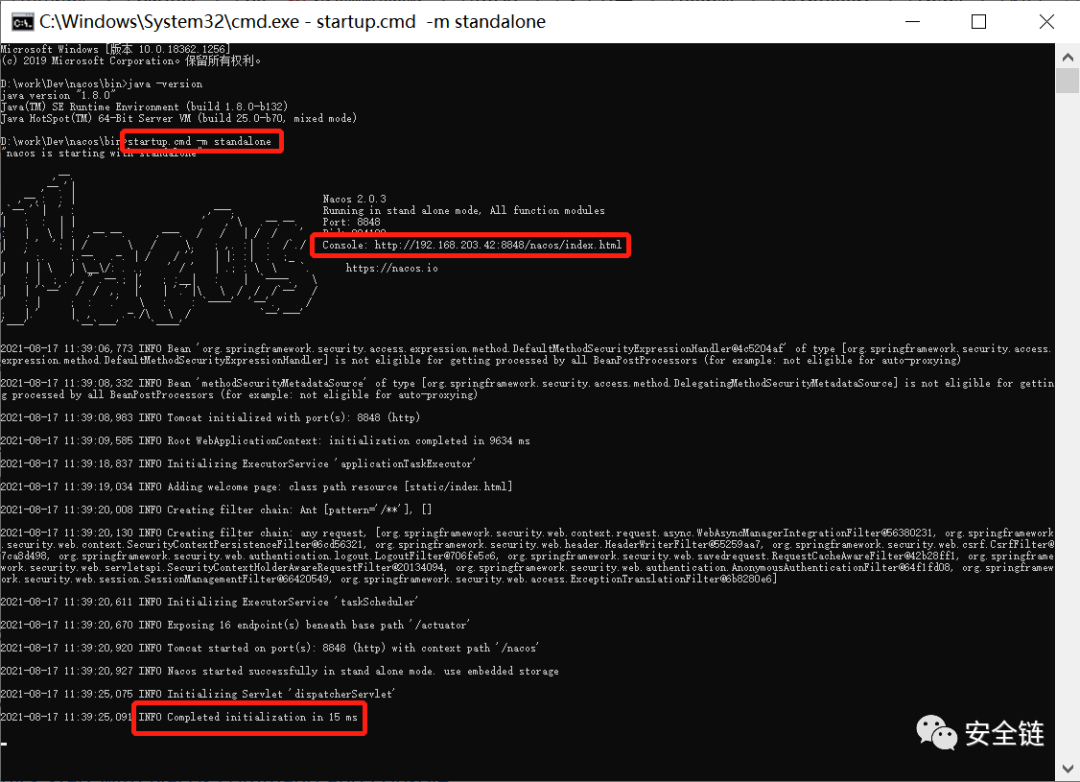The width and height of the screenshot is (1080, 782).
Task: Click 'Running in stand alone mode' line
Action: (x=464, y=210)
